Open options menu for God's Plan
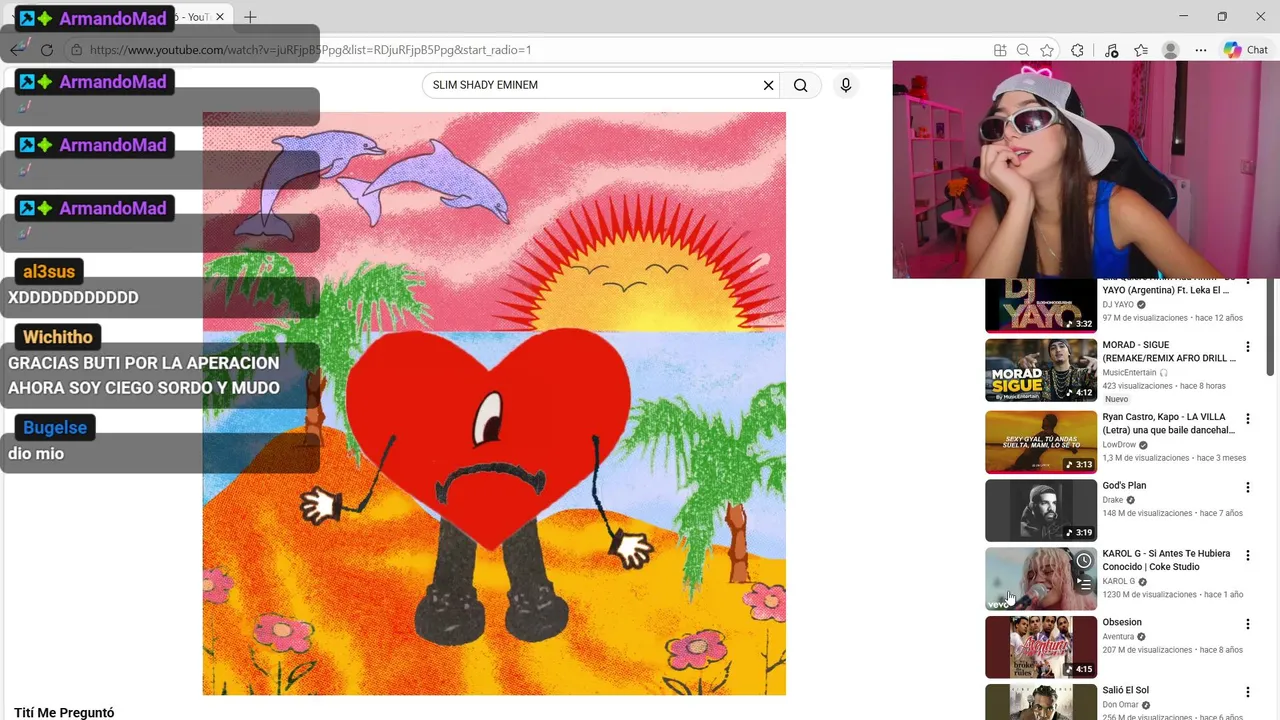This screenshot has width=1280, height=720. tap(1247, 487)
